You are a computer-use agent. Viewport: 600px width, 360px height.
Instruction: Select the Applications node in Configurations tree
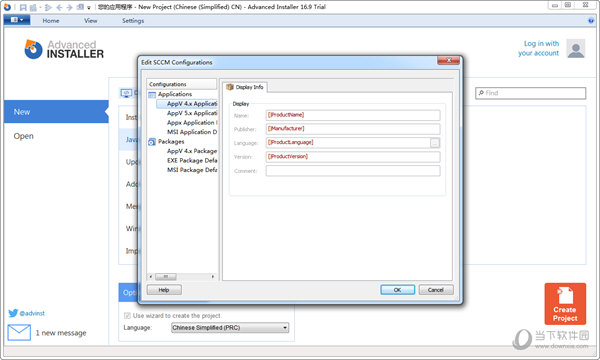[175, 94]
